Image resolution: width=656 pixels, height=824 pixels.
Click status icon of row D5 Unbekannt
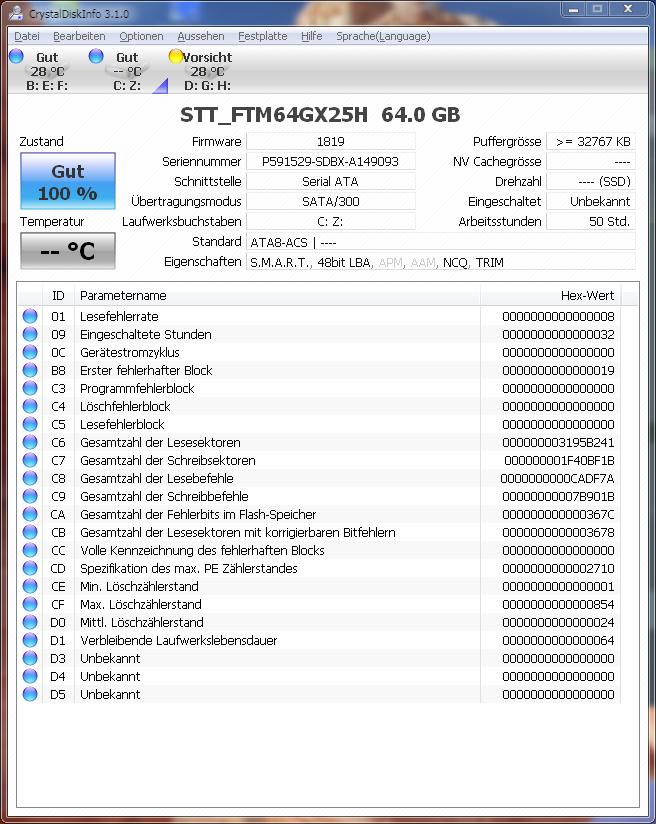(x=30, y=694)
